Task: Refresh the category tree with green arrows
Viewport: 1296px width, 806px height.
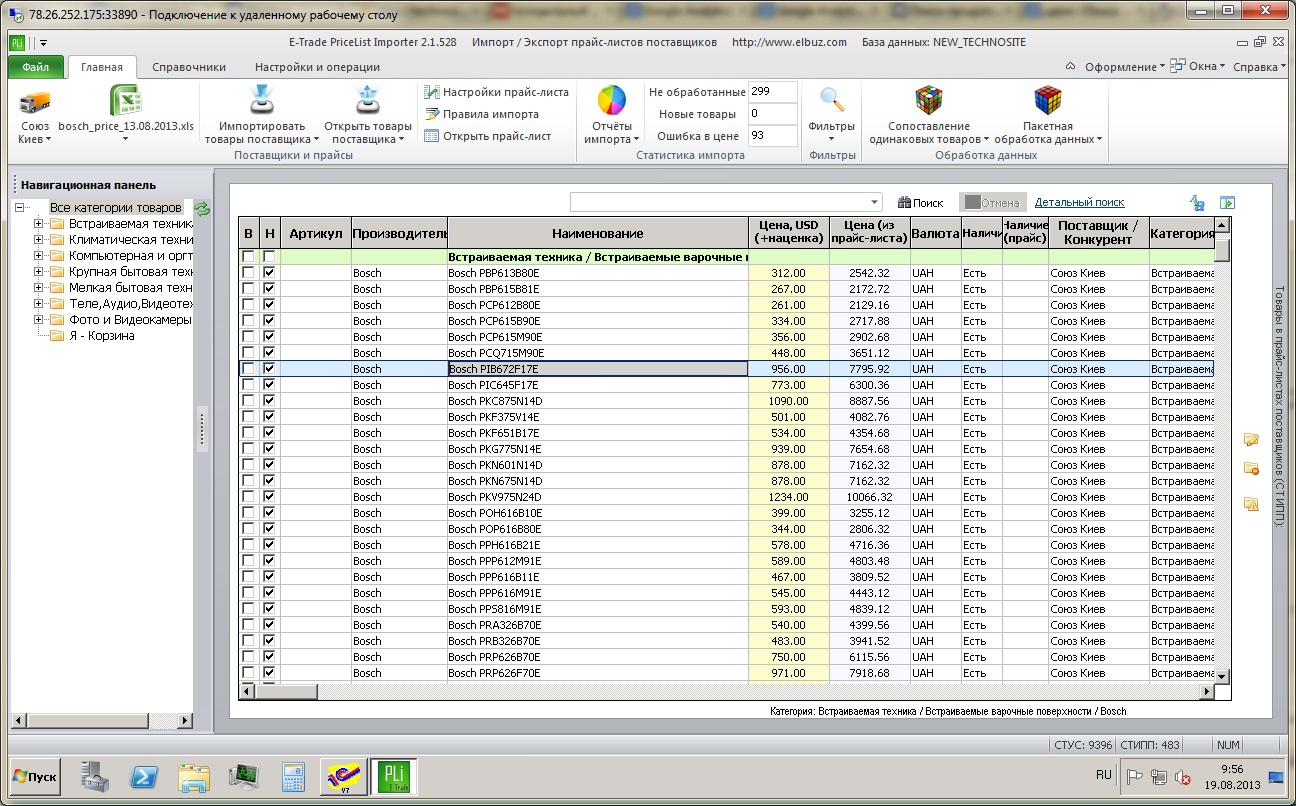Action: 202,208
